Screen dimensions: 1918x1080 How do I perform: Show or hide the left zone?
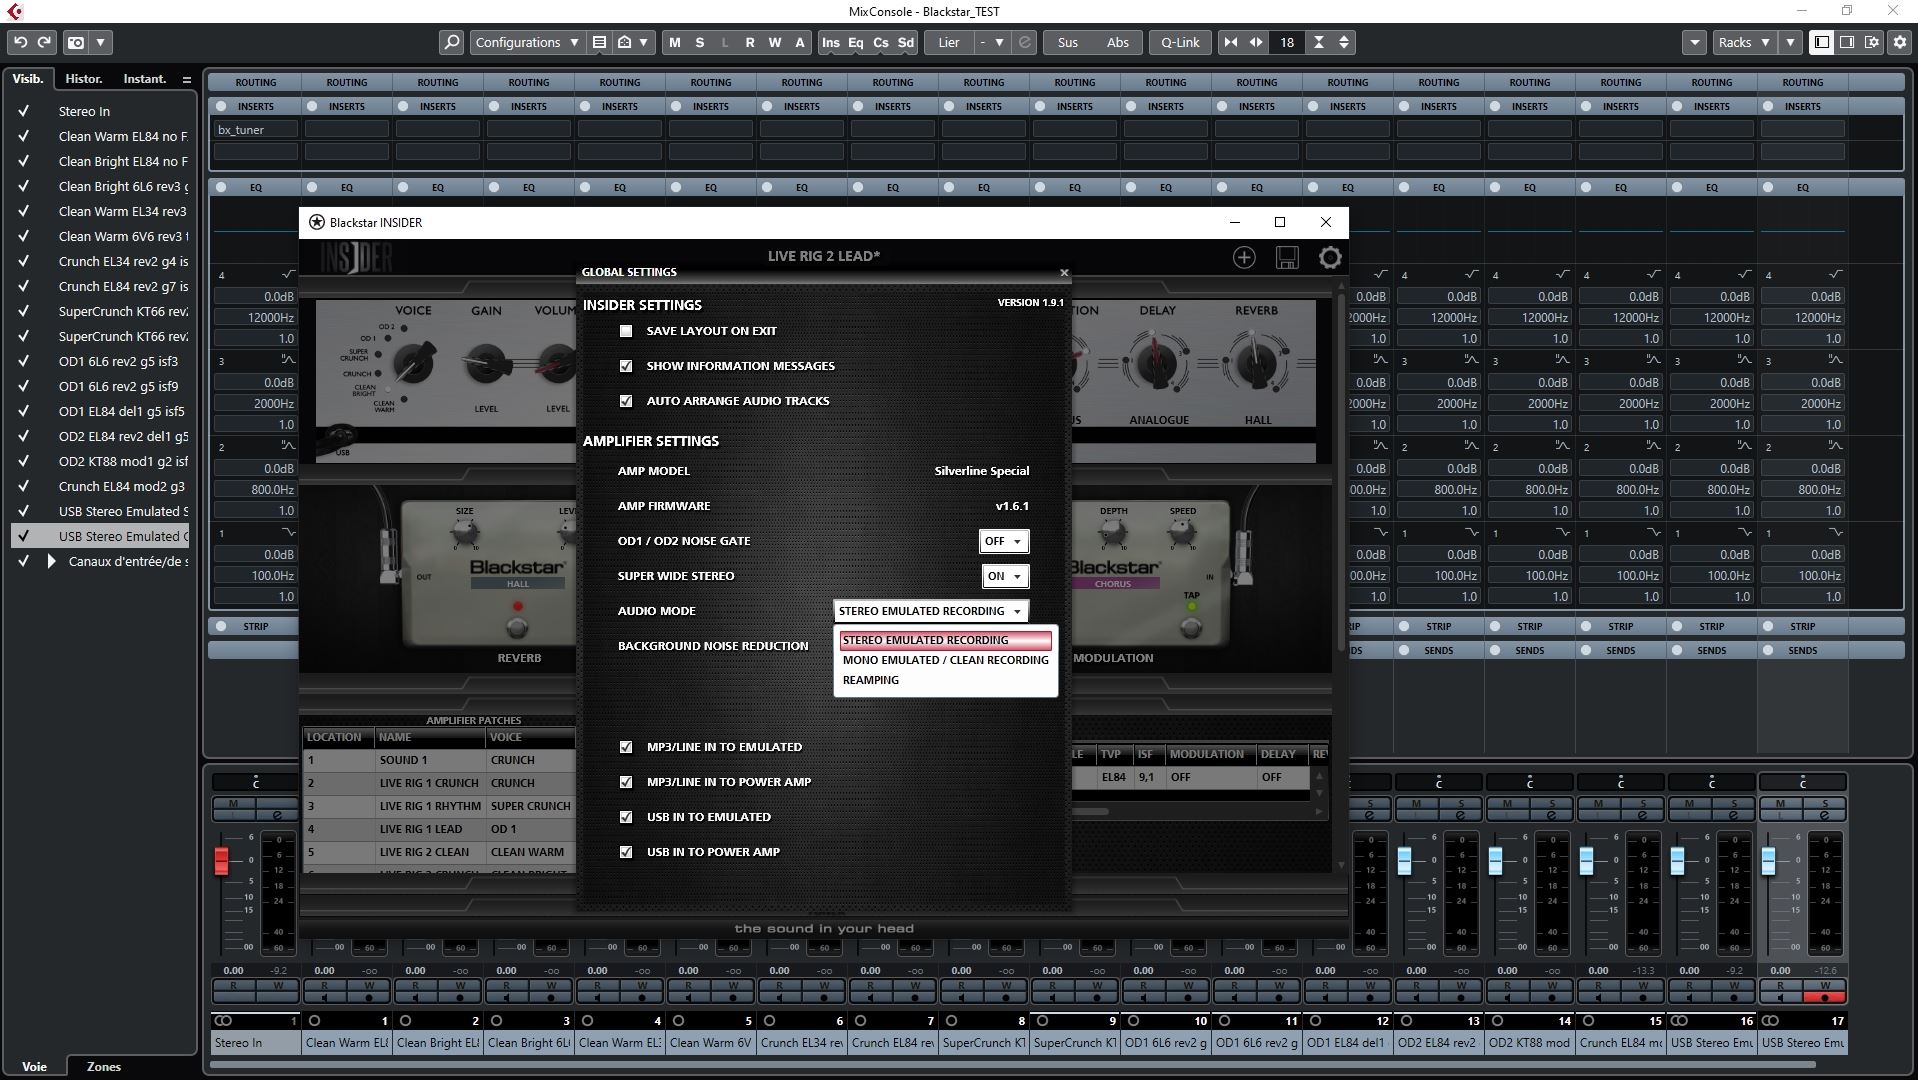(1822, 42)
